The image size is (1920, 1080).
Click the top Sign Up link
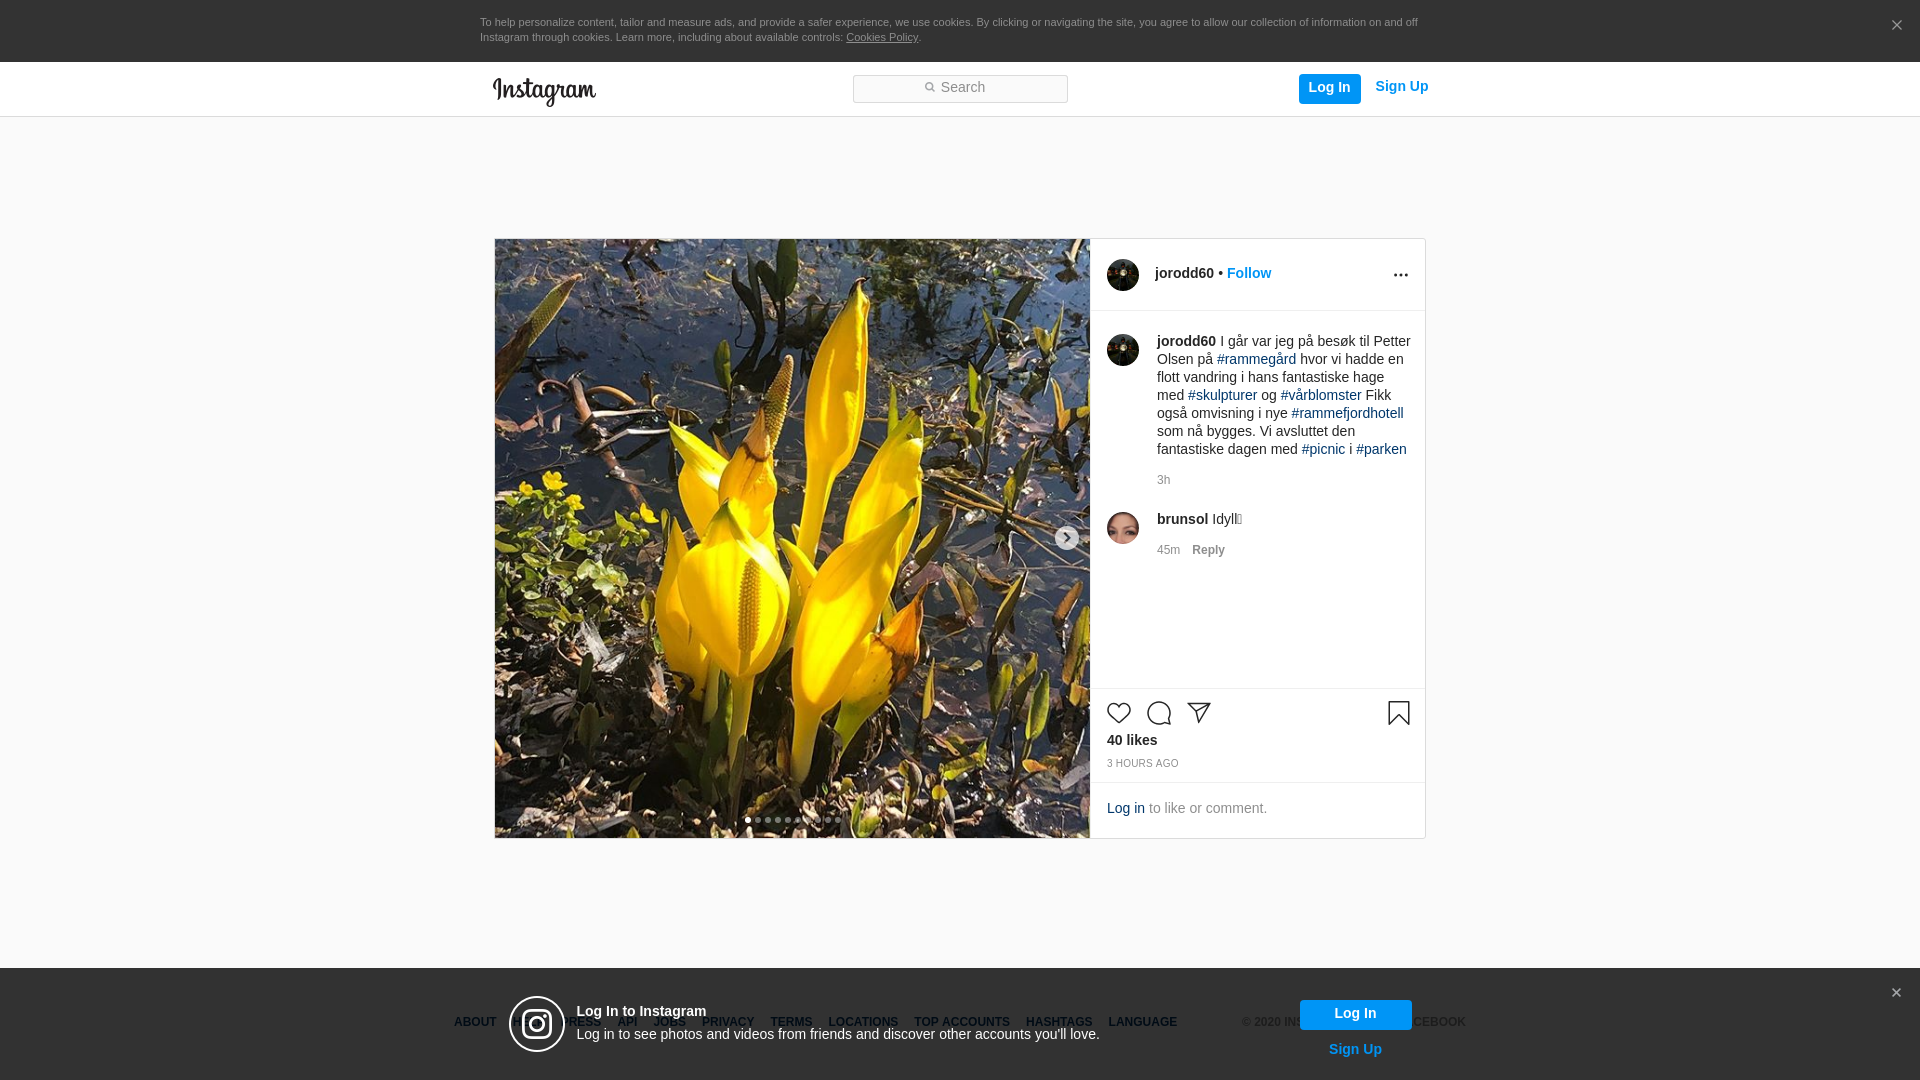click(1401, 86)
